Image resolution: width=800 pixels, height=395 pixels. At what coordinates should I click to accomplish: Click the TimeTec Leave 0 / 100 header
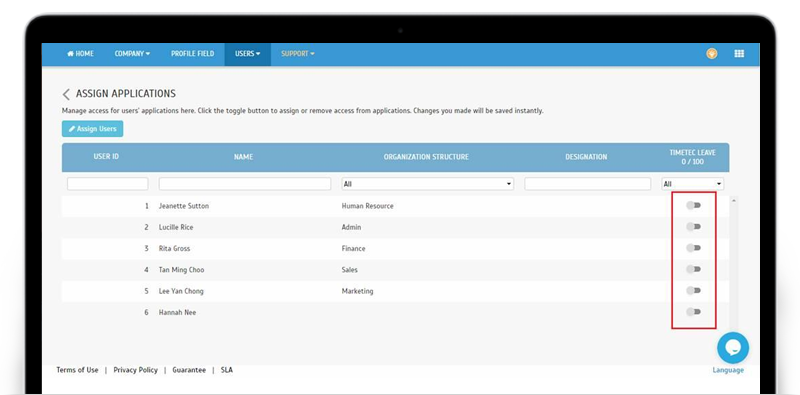pos(692,157)
